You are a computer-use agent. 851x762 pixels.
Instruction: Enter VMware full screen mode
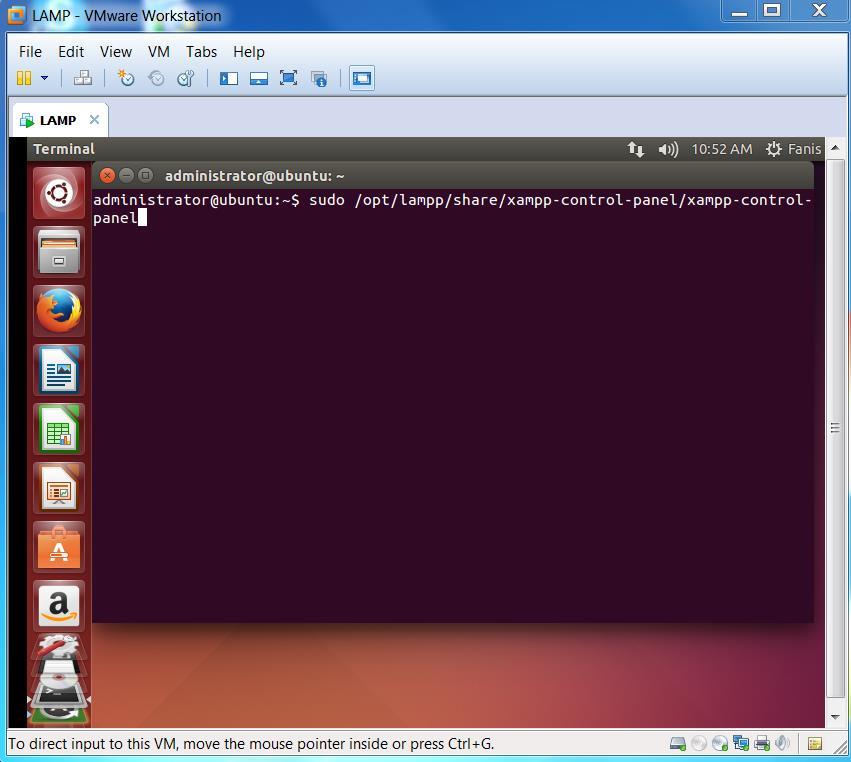pyautogui.click(x=288, y=78)
